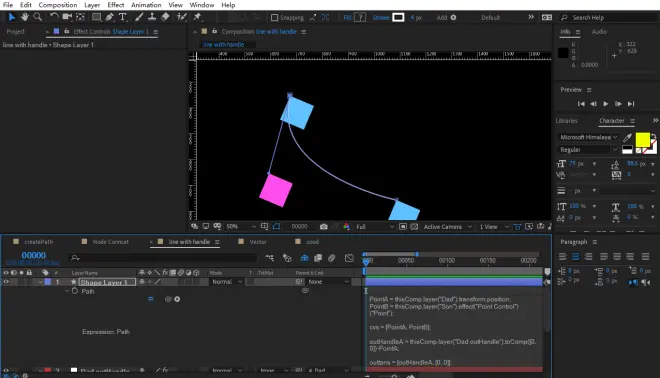Image resolution: width=660 pixels, height=378 pixels.
Task: Select the Roto Brush tool
Action: tap(181, 17)
